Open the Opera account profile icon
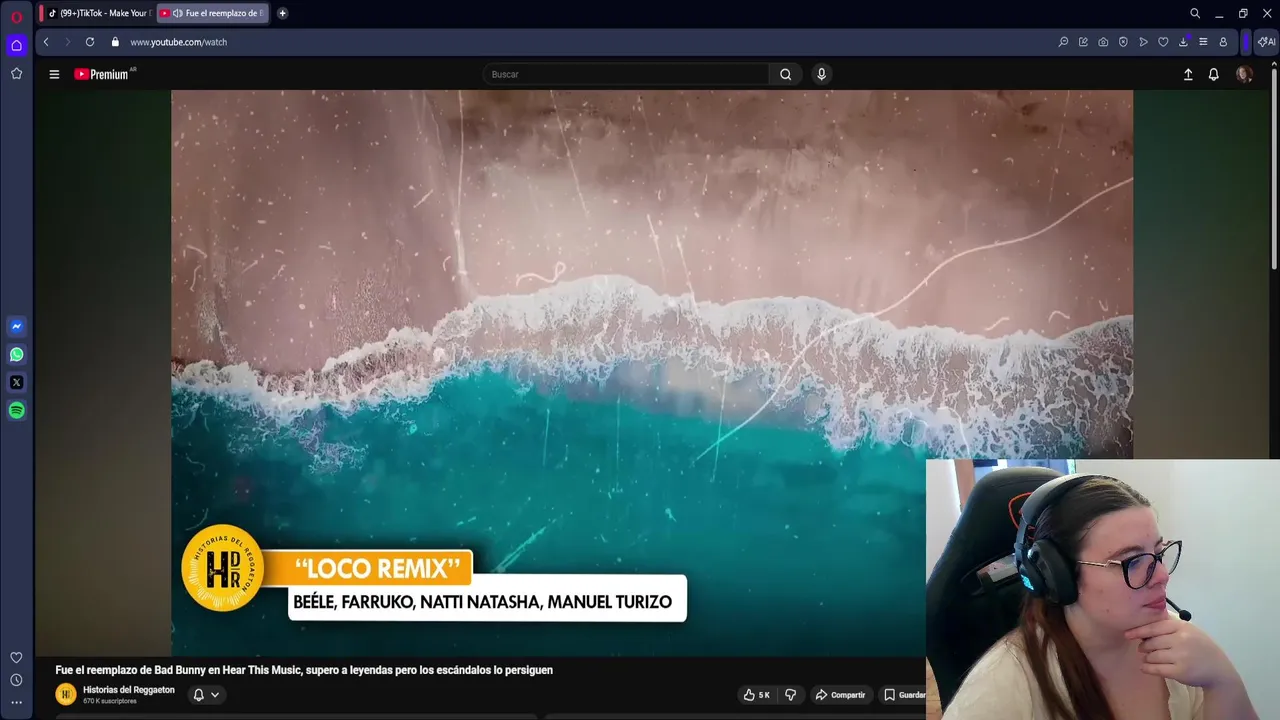1280x720 pixels. (1223, 42)
